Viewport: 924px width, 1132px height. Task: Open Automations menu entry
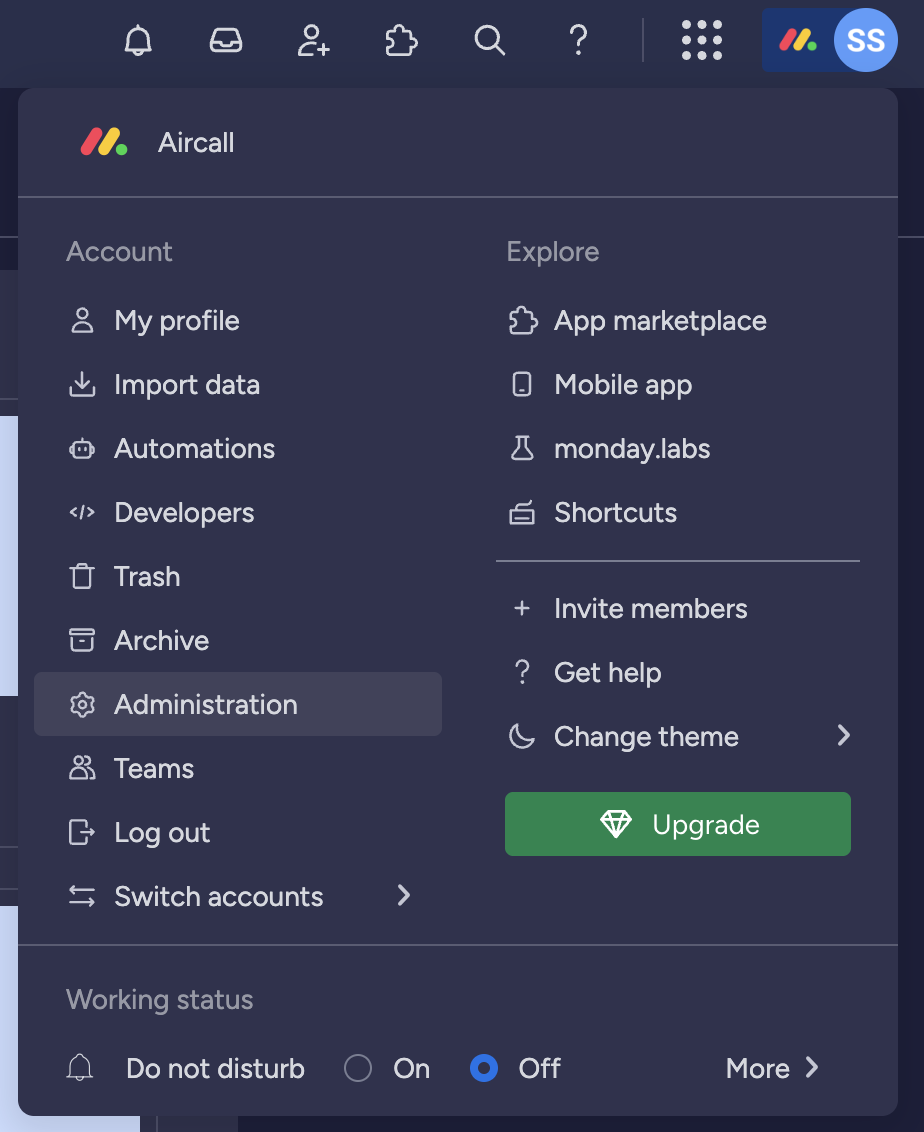(237, 449)
